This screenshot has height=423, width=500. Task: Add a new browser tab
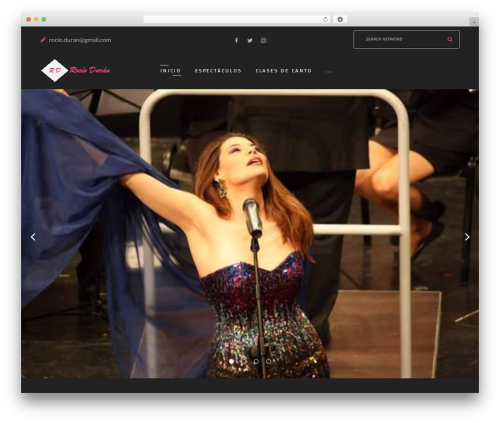click(x=474, y=22)
